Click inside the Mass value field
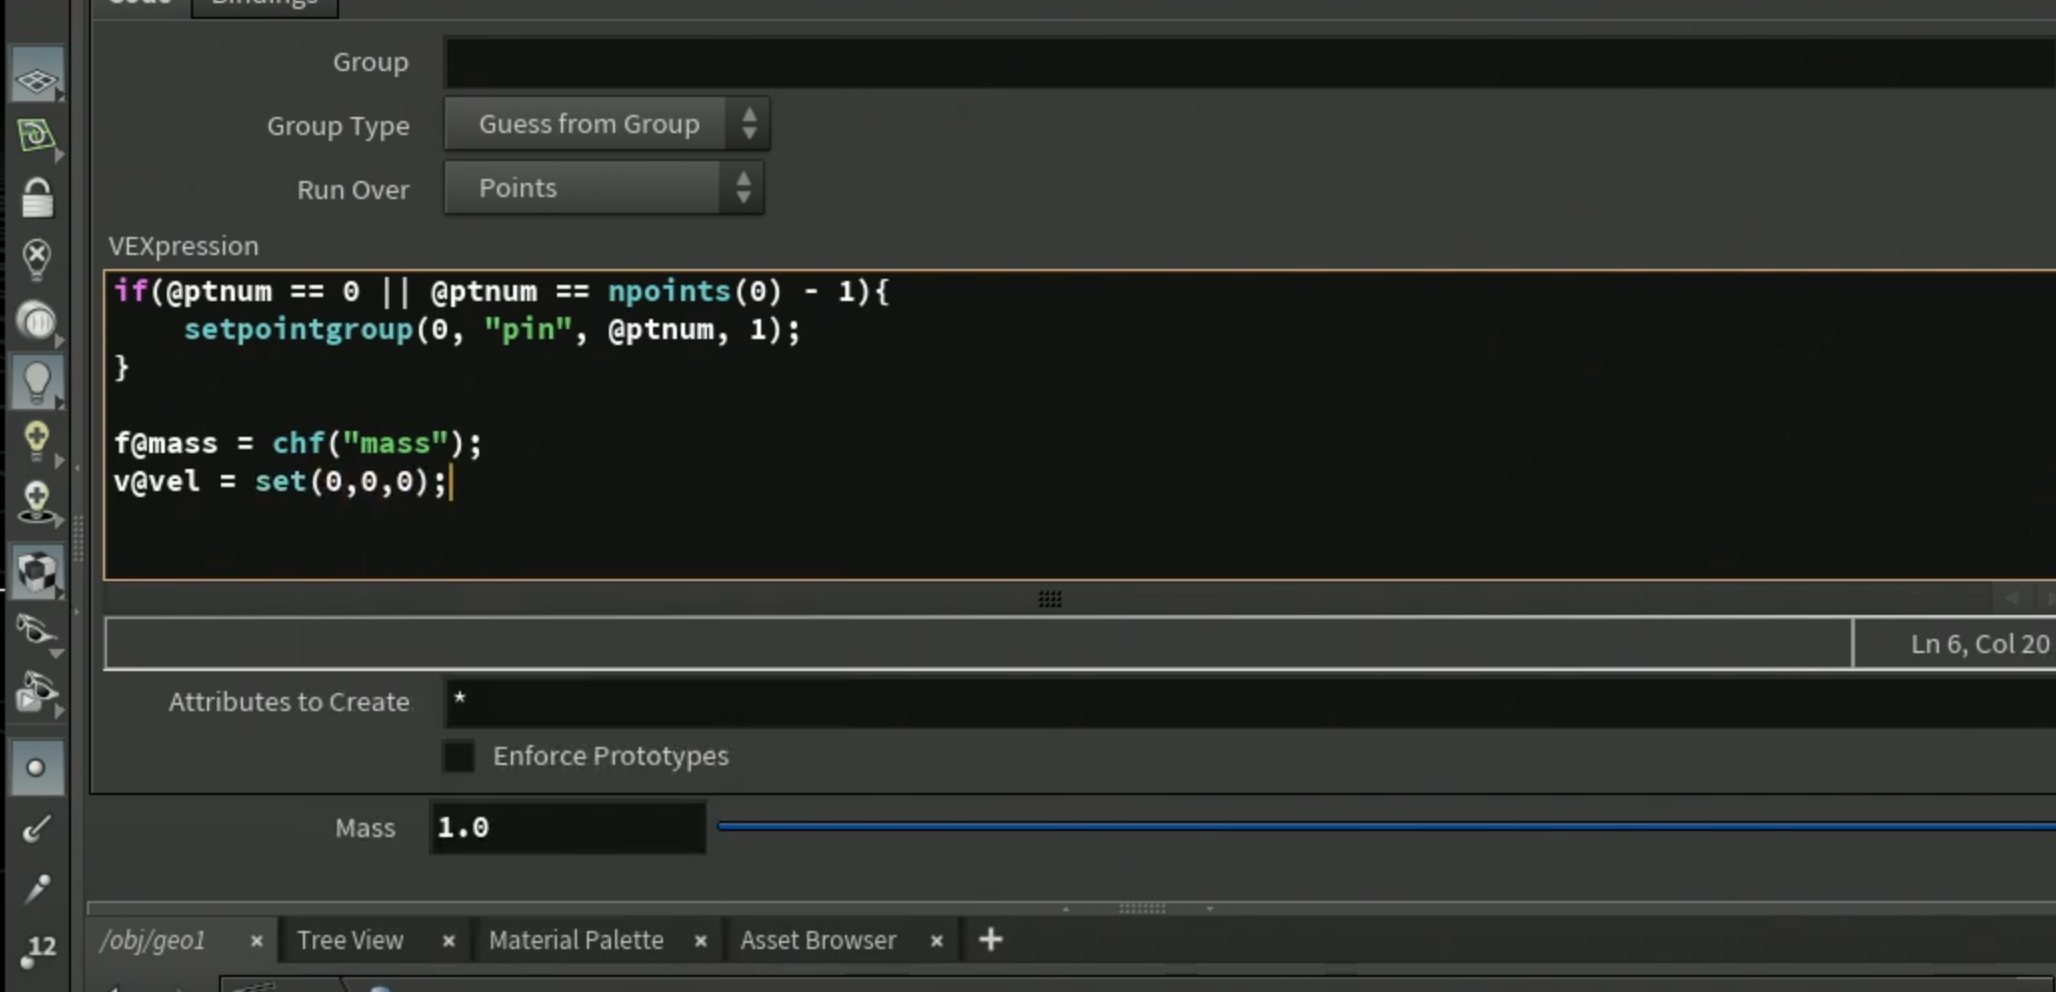This screenshot has width=2056, height=992. point(568,827)
